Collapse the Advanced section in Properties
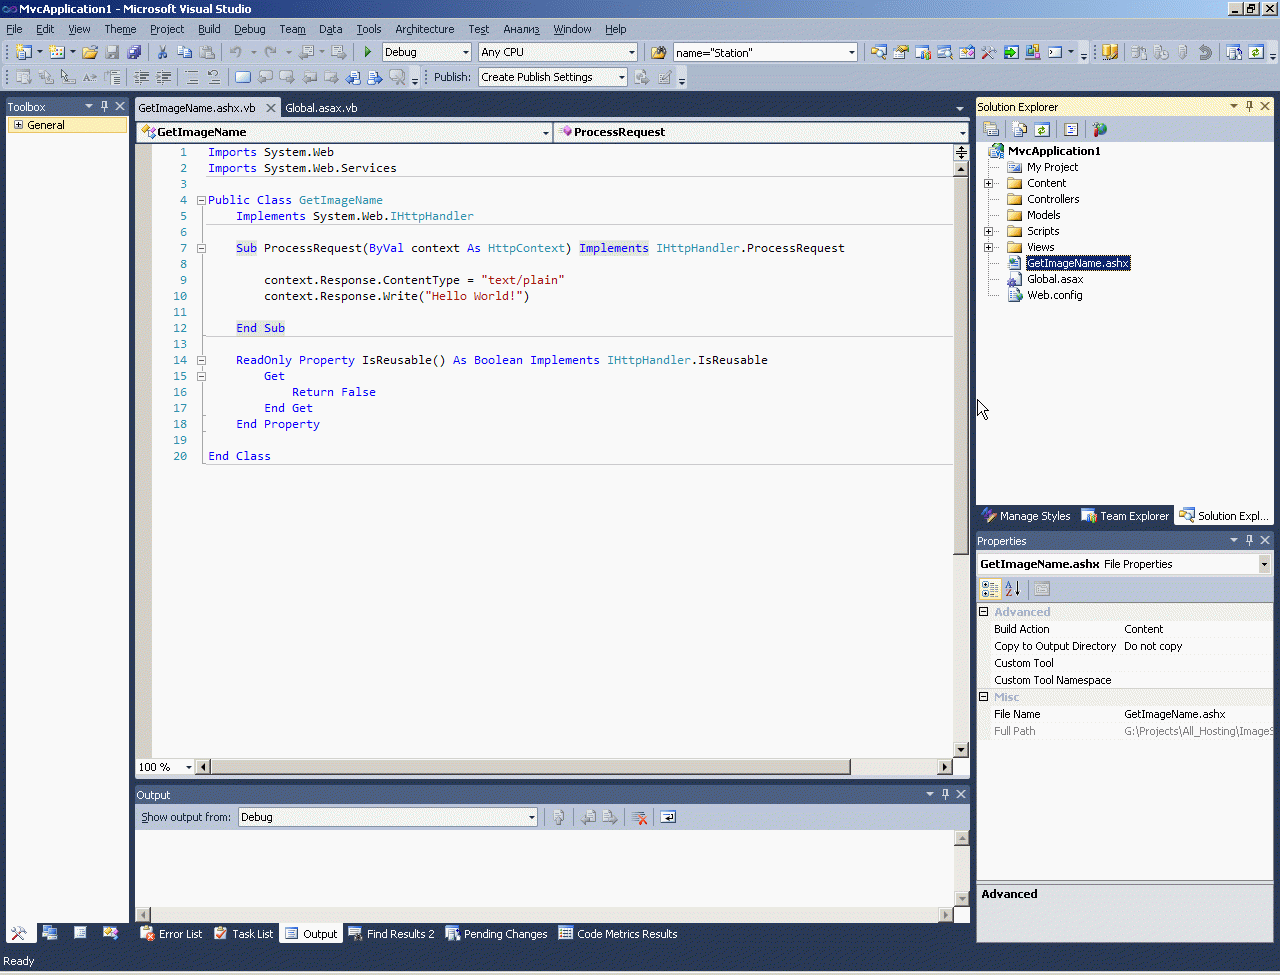This screenshot has height=975, width=1280. [983, 612]
